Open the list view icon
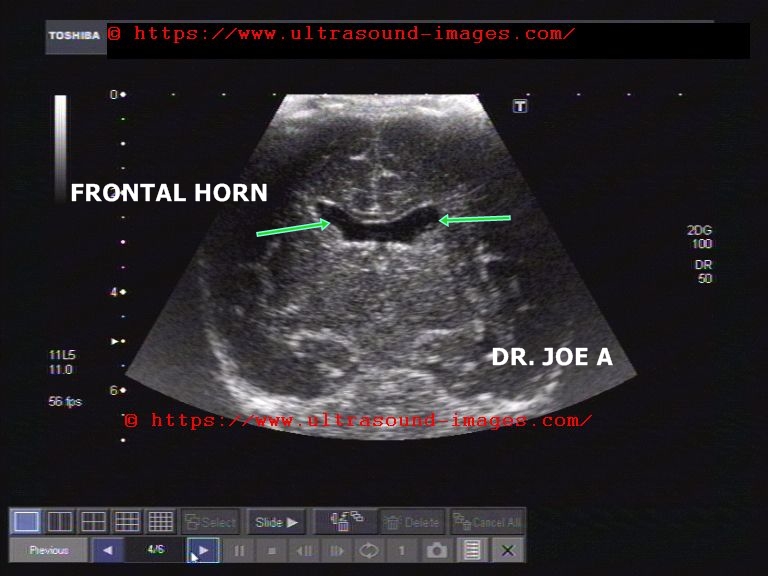 [x=472, y=550]
